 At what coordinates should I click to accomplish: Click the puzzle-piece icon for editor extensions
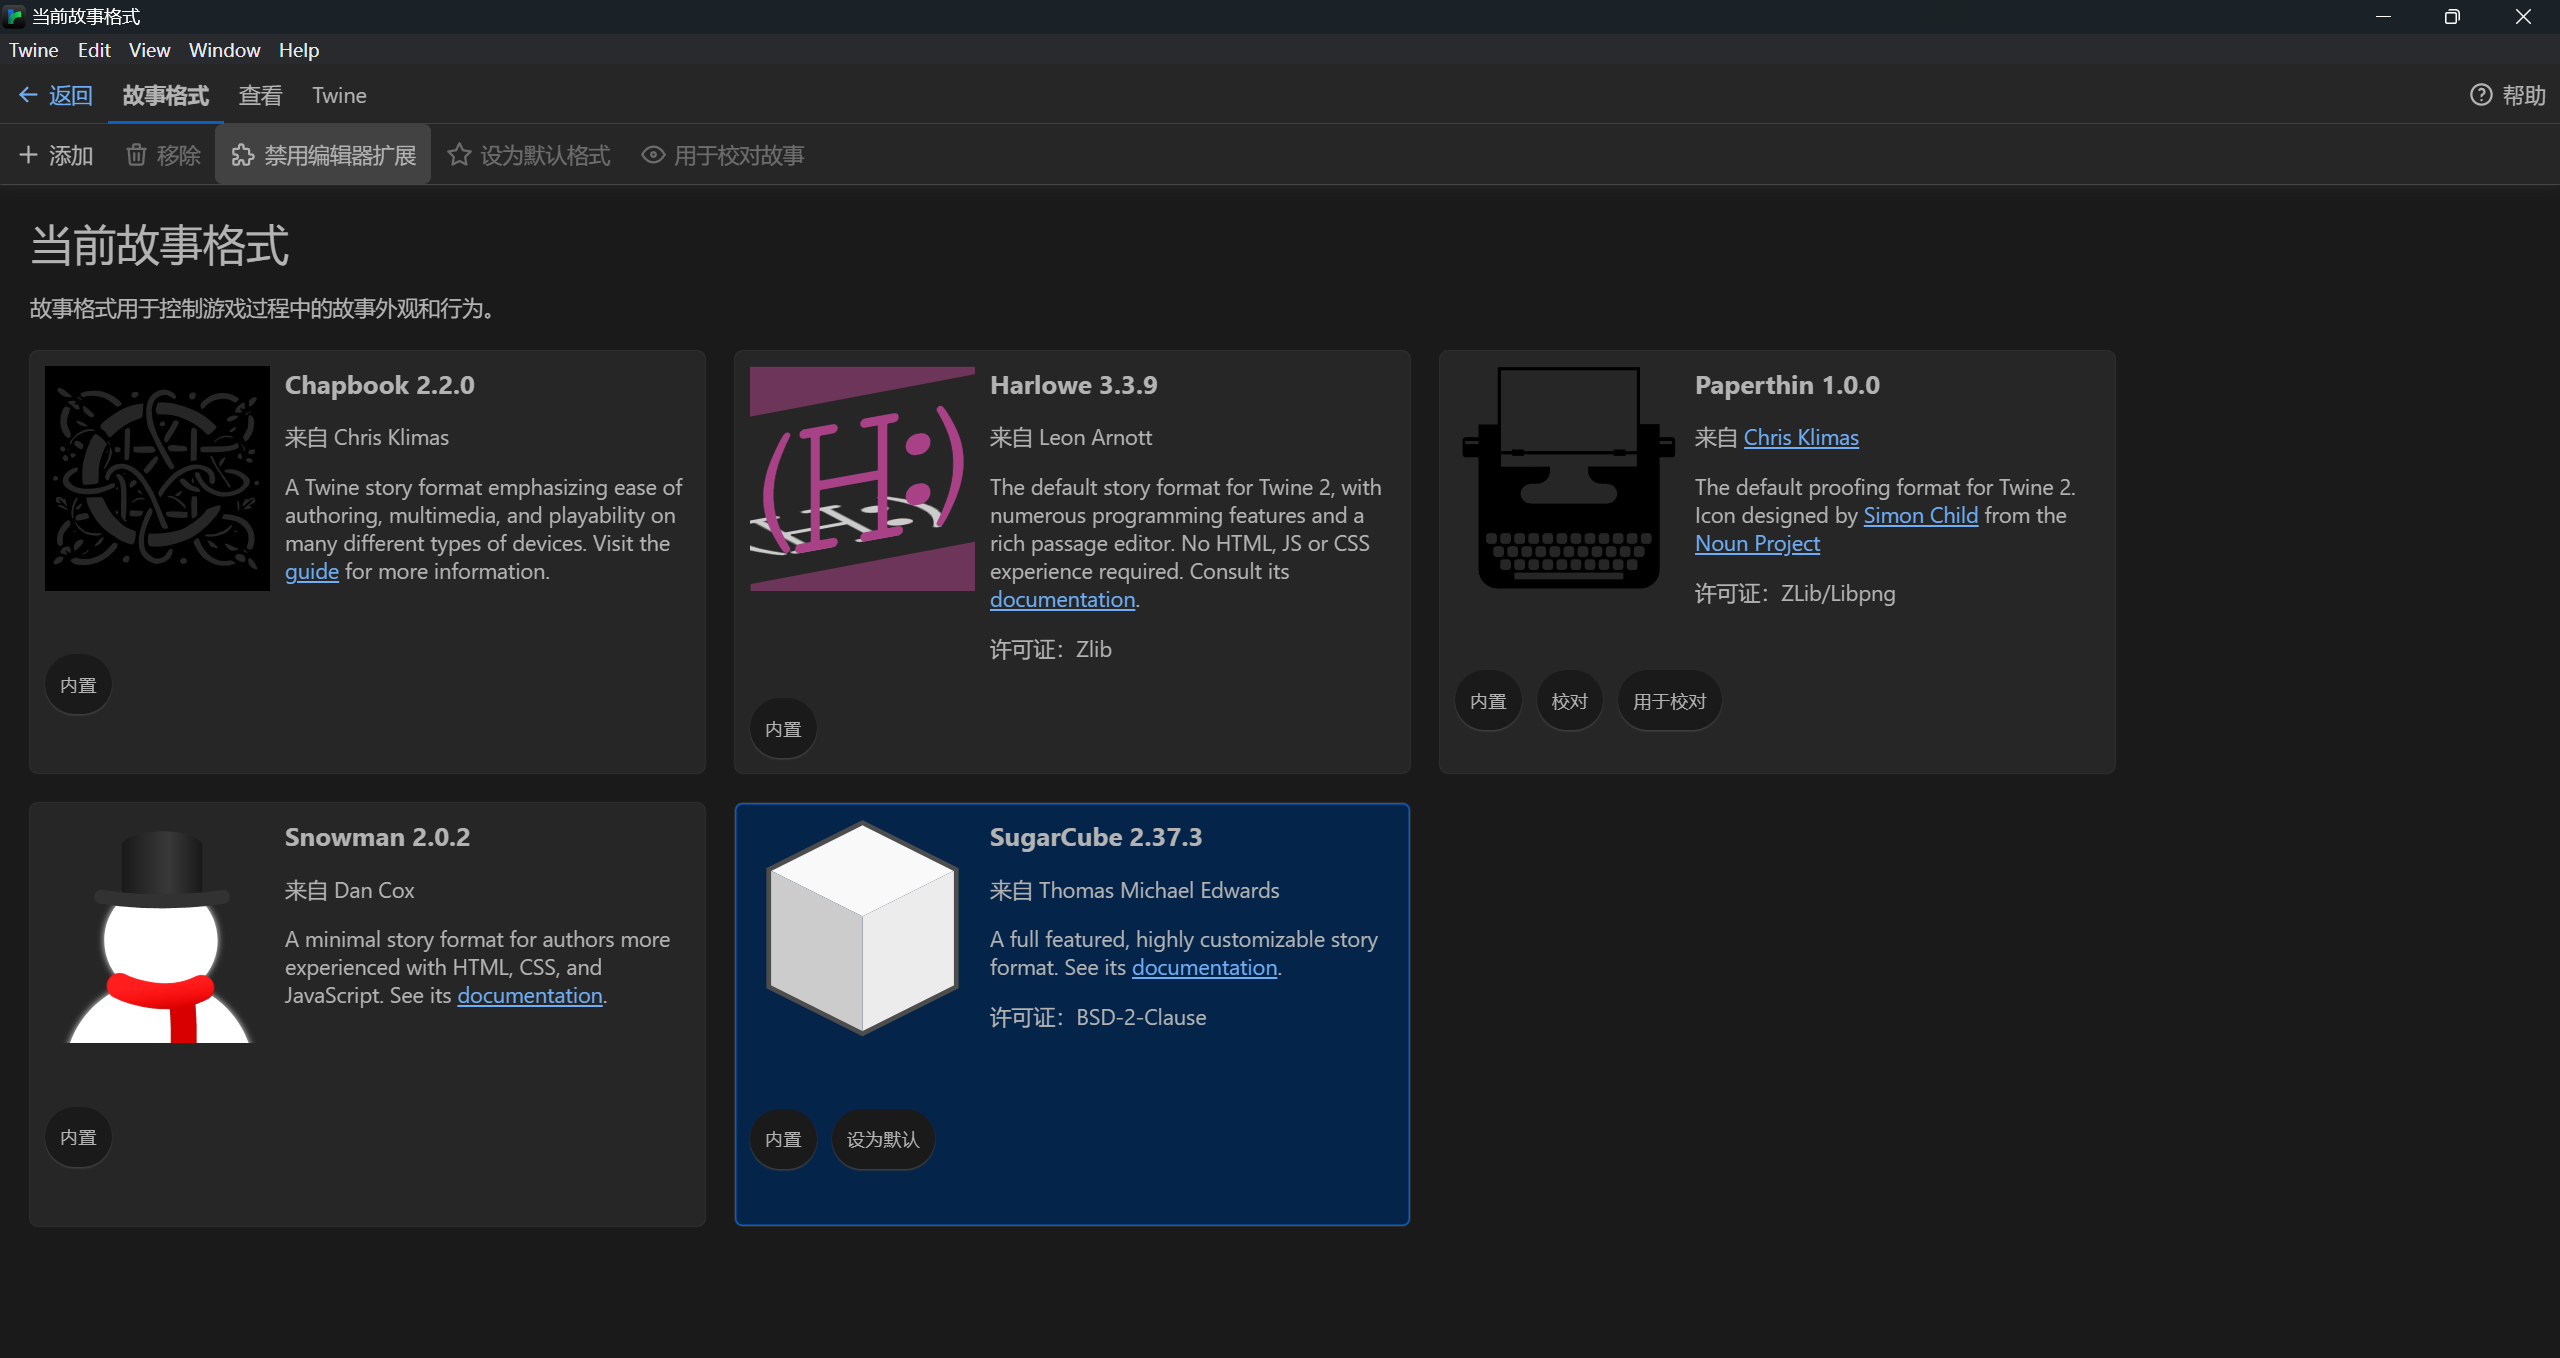(x=242, y=155)
